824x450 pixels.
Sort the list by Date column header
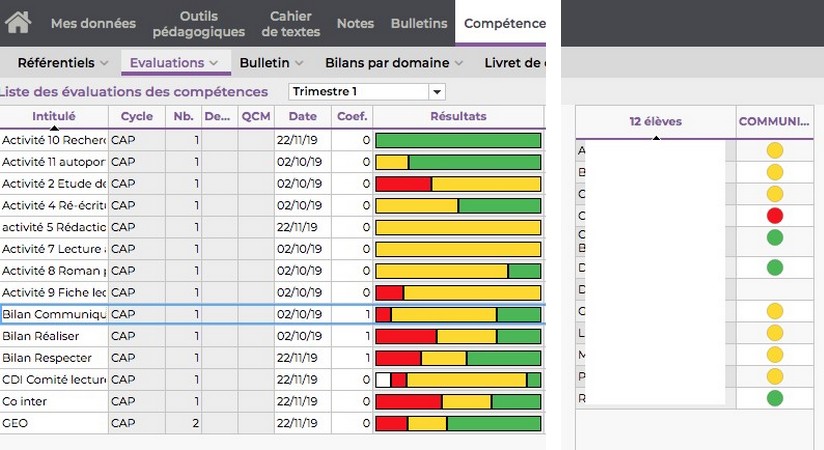pyautogui.click(x=302, y=116)
